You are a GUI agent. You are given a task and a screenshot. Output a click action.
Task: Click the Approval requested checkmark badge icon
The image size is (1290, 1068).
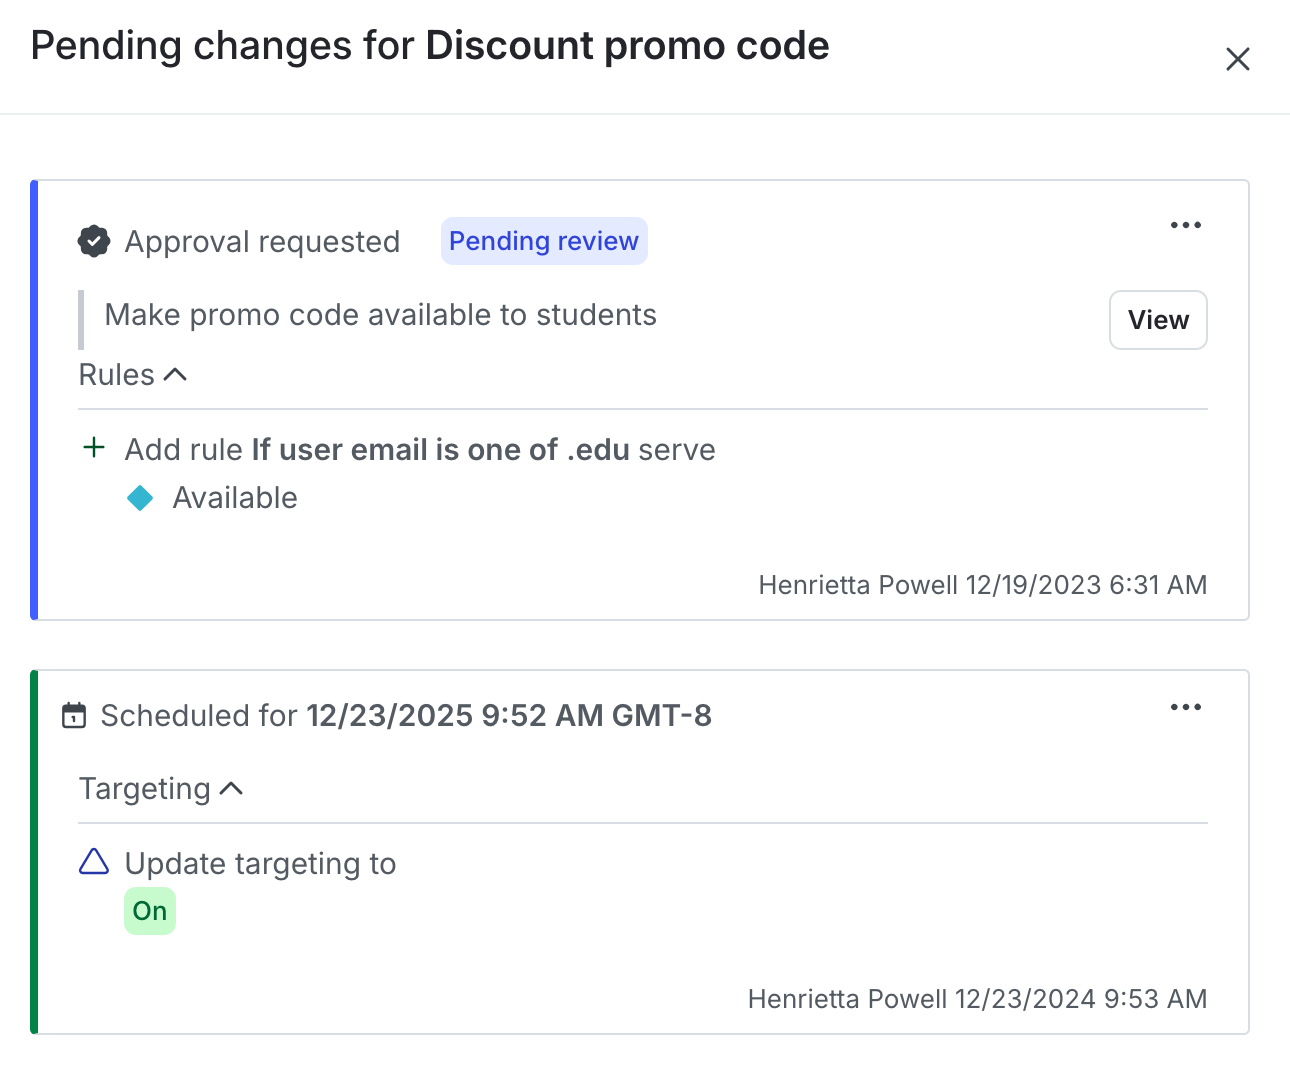[94, 241]
